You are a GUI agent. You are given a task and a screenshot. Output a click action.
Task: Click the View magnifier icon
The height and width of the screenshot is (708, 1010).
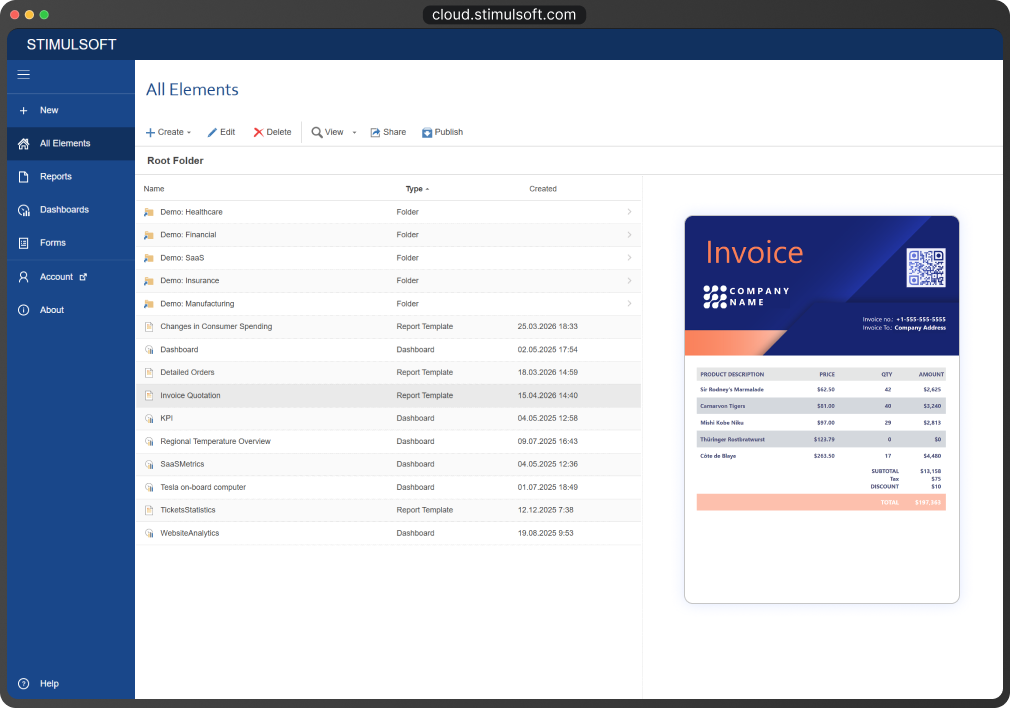[x=317, y=132]
